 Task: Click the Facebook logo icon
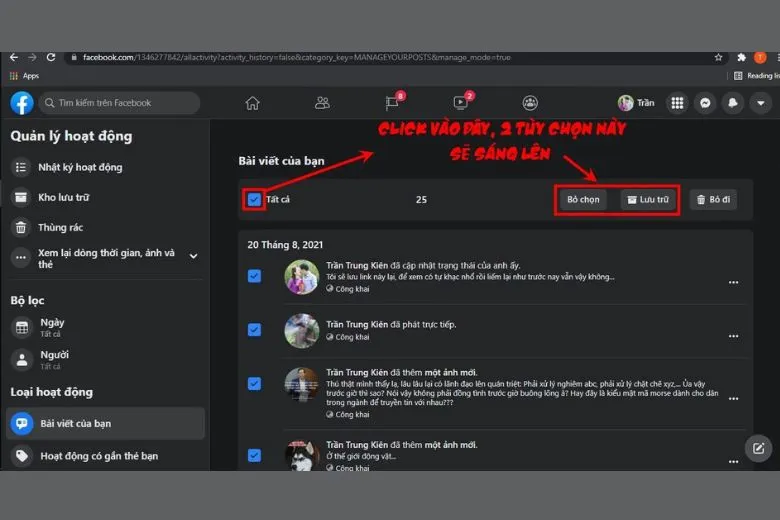point(22,103)
